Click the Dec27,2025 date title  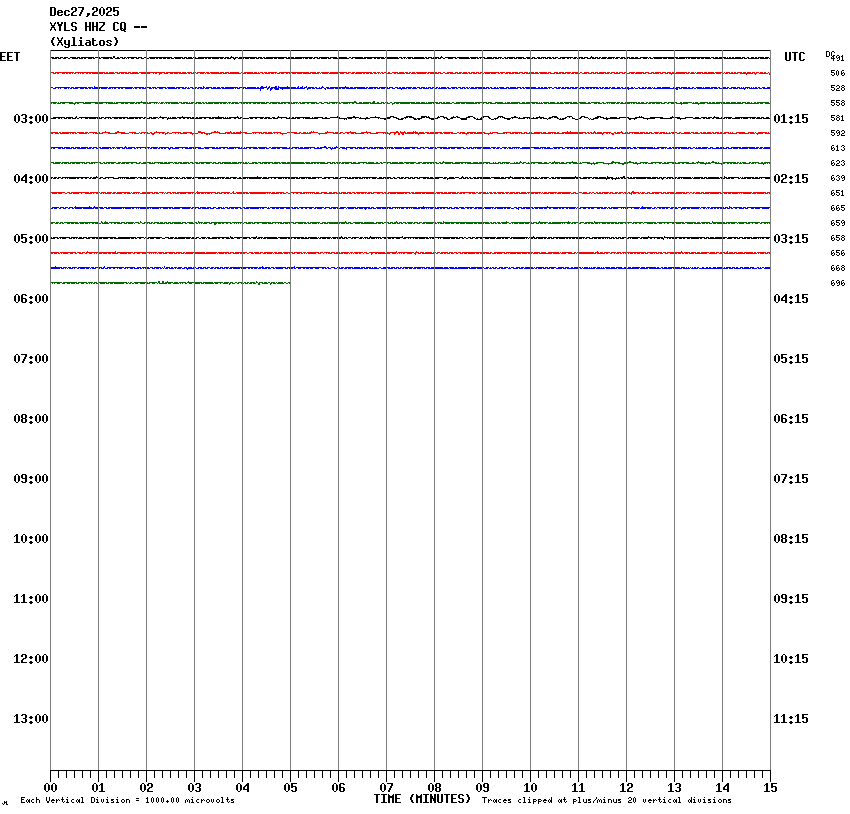pyautogui.click(x=84, y=12)
